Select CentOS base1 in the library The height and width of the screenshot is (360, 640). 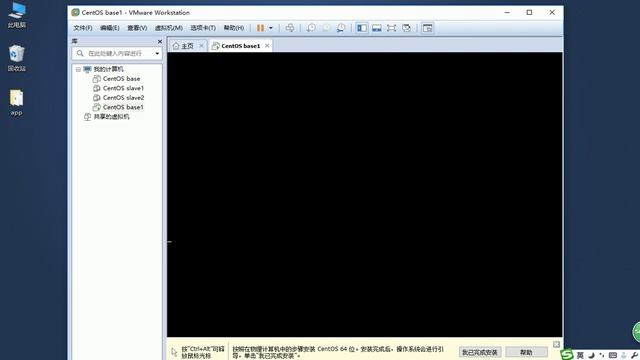(x=123, y=107)
